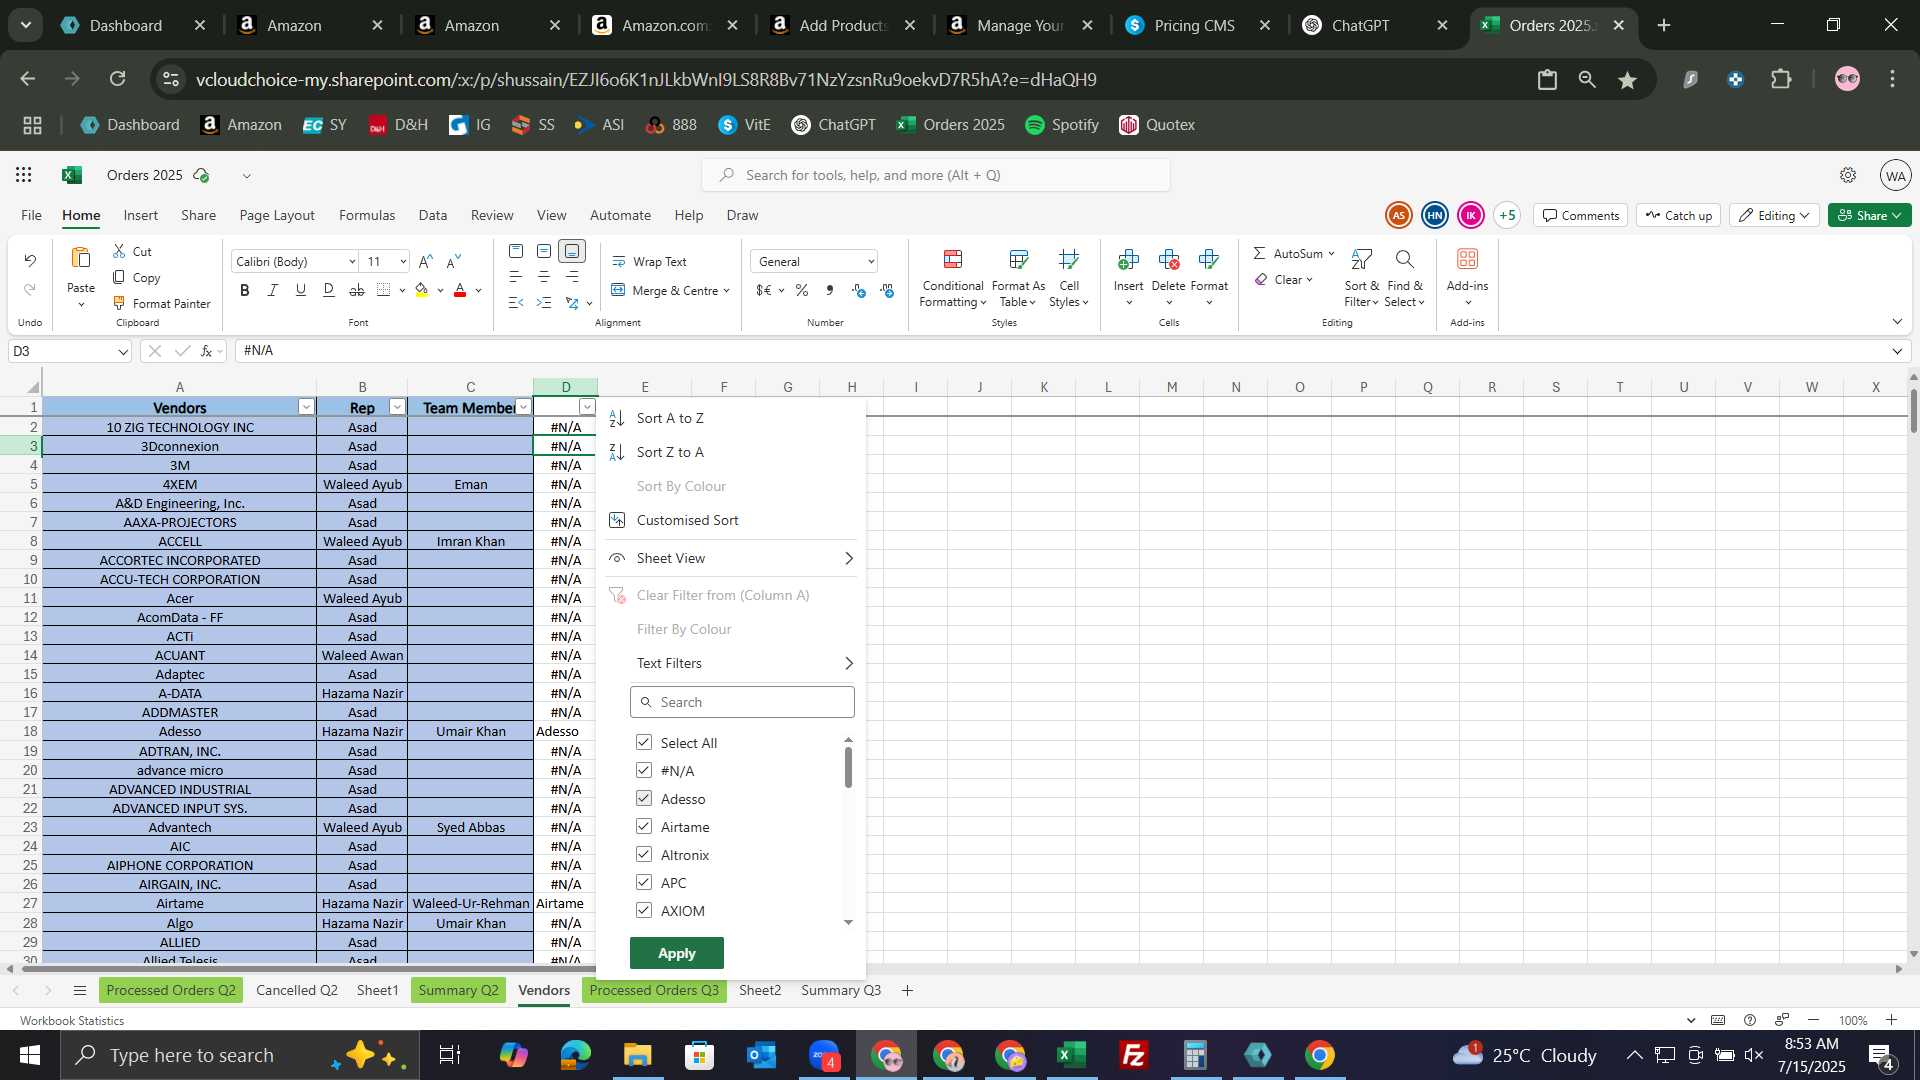Click the Underline formatting icon
This screenshot has width=1920, height=1080.
point(301,290)
